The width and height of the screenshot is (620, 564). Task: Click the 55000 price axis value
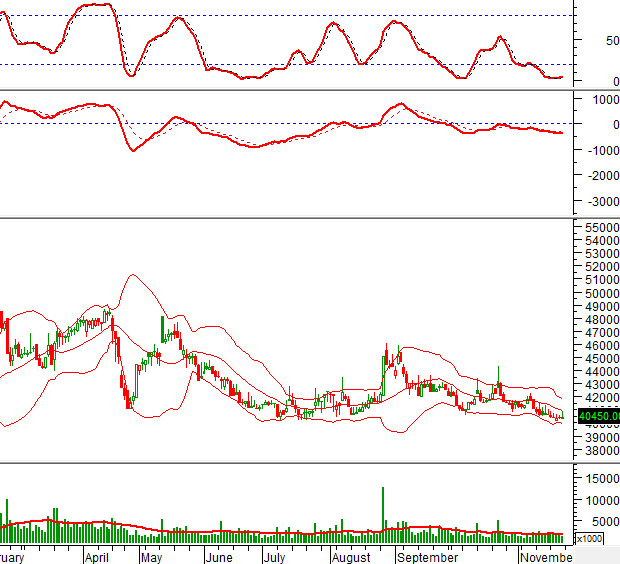pos(598,229)
